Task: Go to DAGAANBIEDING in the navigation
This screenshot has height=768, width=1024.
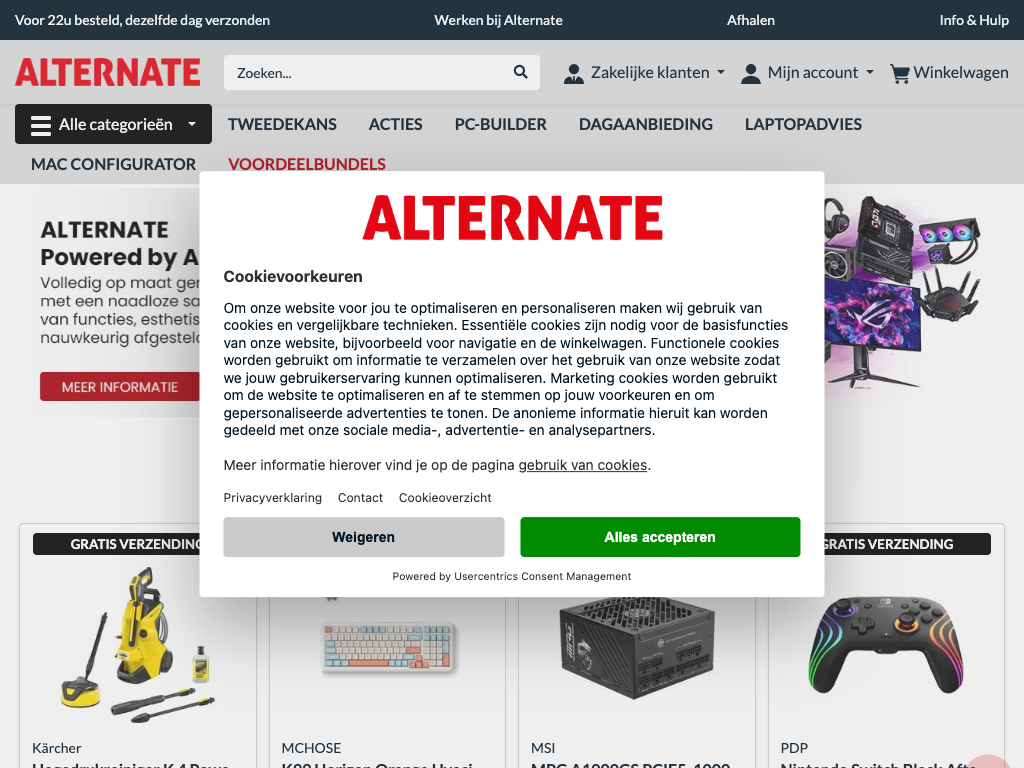Action: point(646,124)
